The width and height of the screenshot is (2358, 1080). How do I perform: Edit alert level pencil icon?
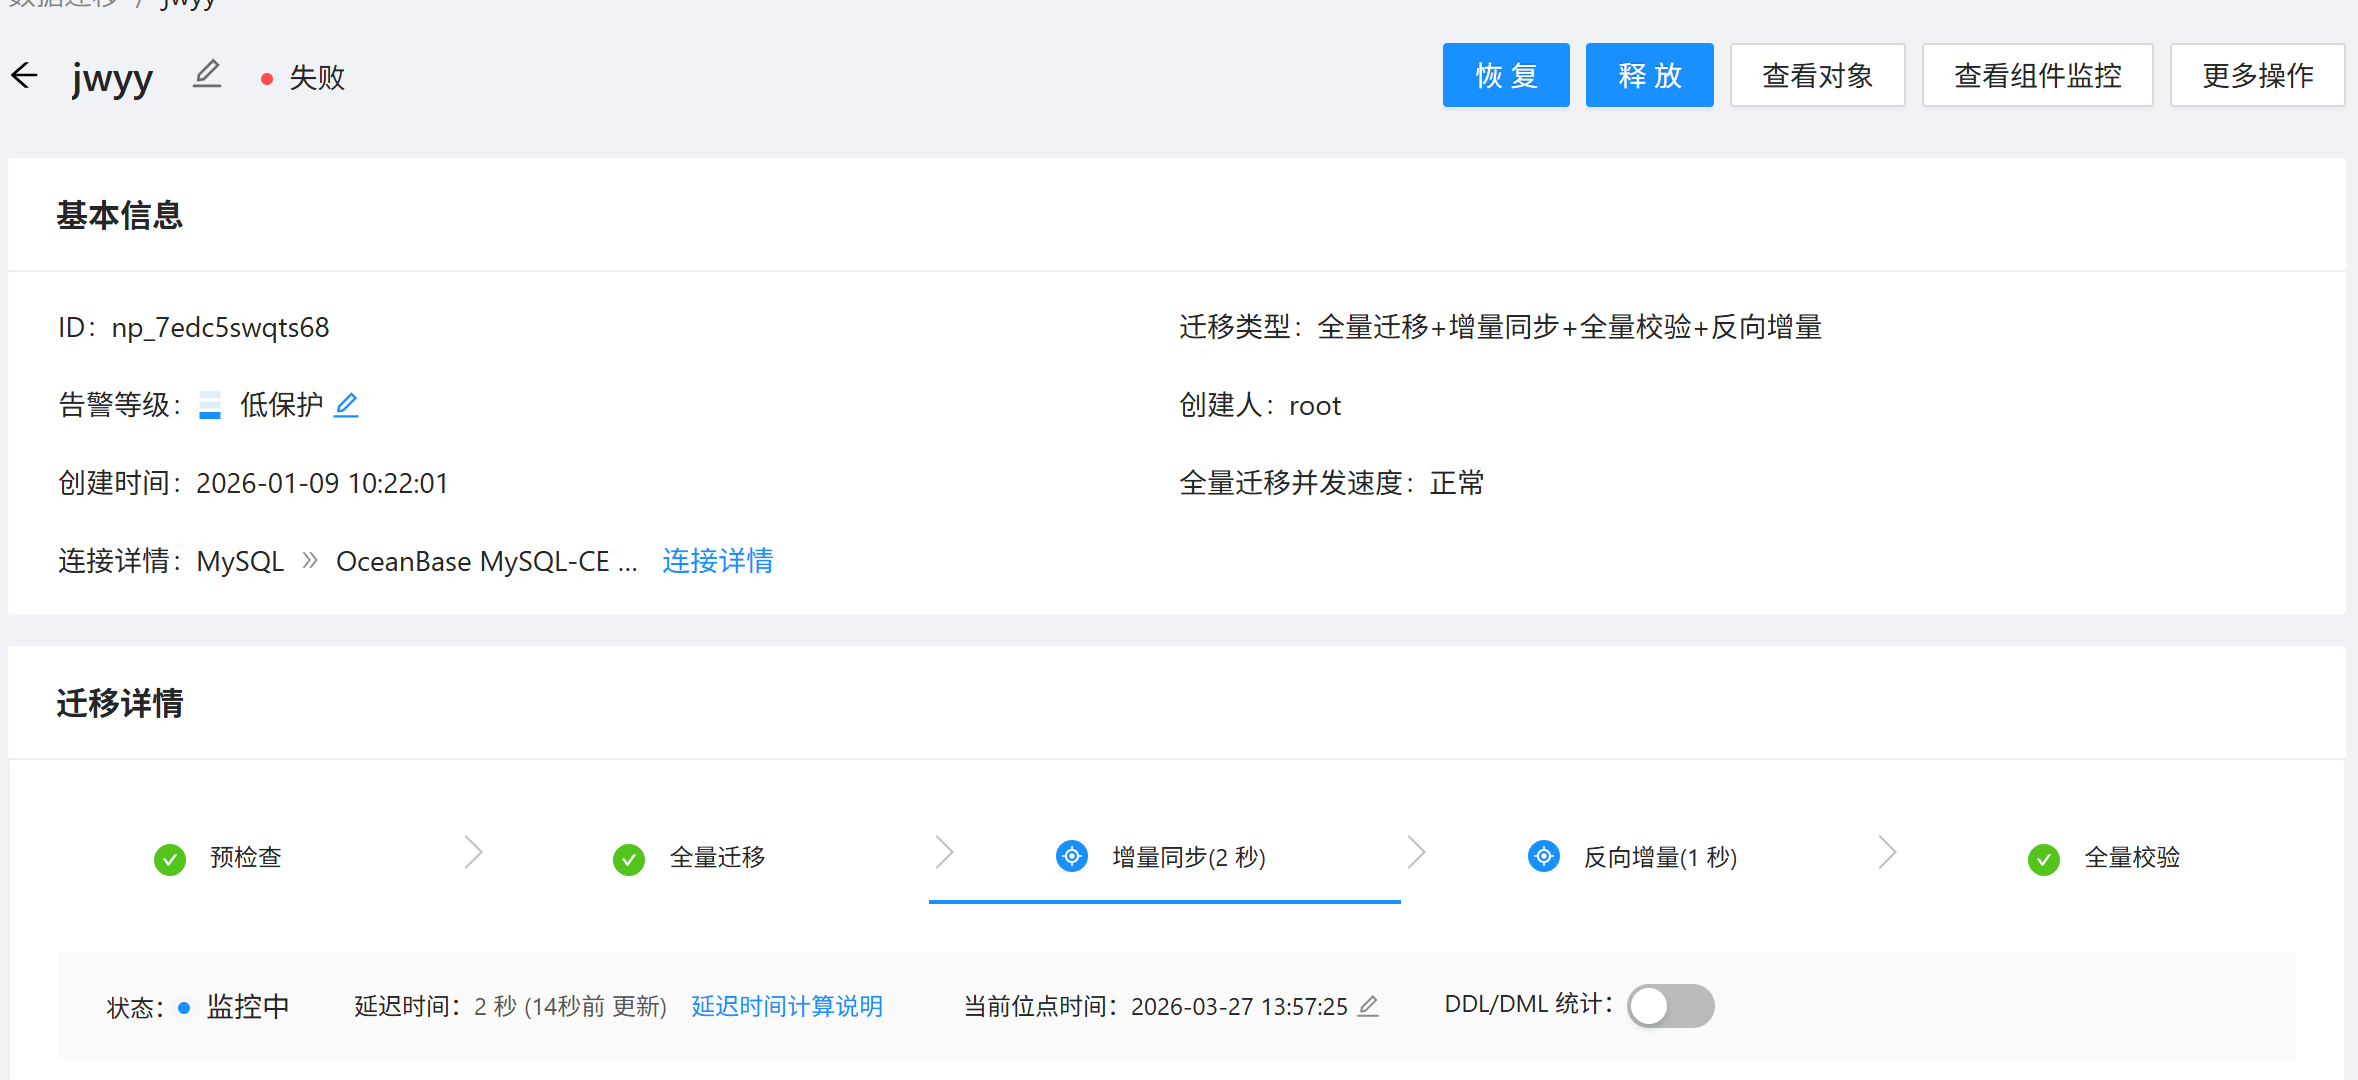(x=346, y=405)
